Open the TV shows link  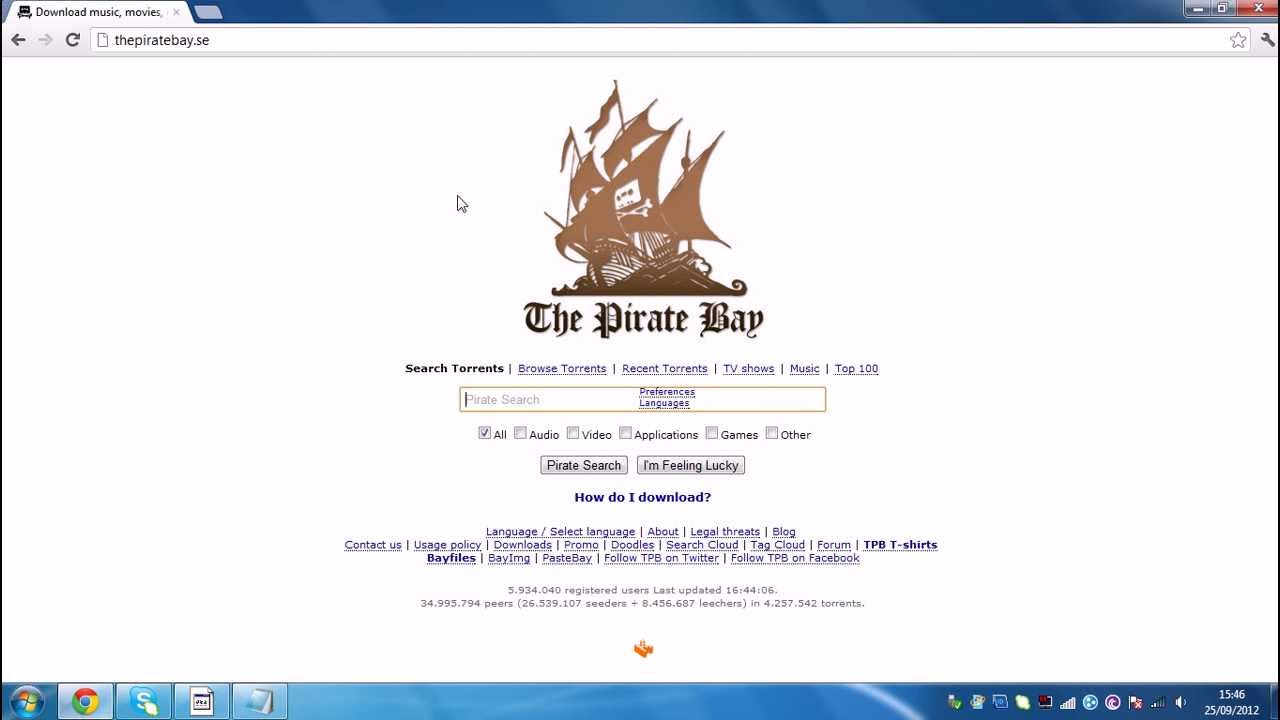point(749,369)
